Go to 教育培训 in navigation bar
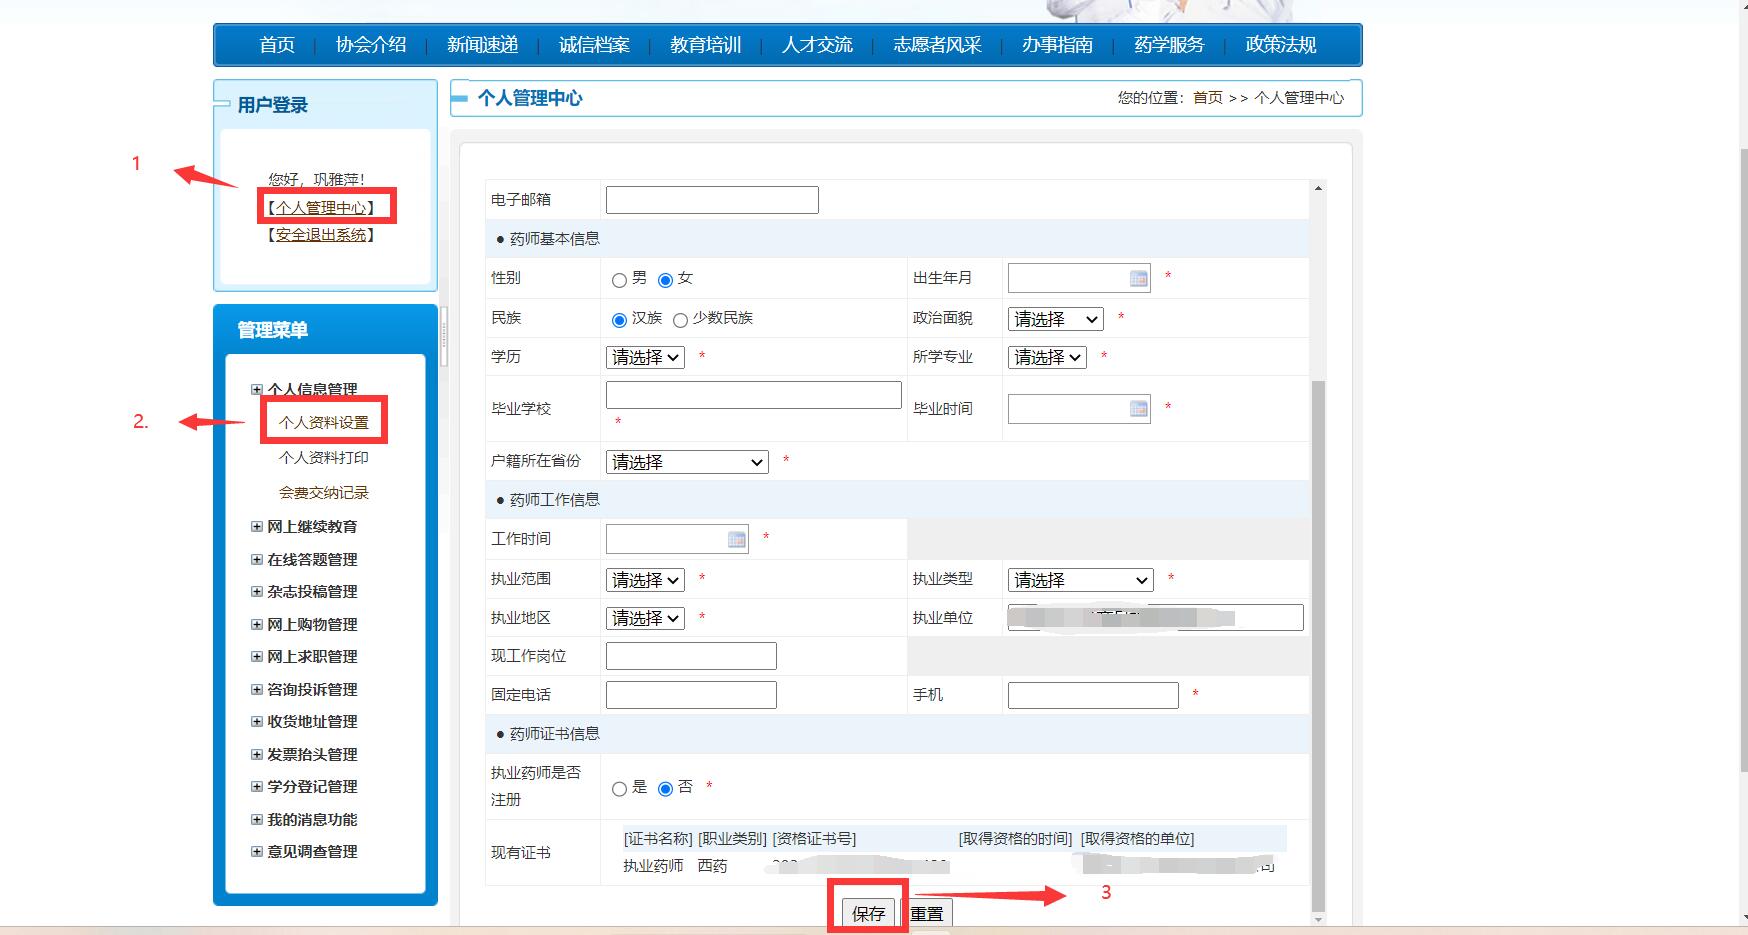Image resolution: width=1748 pixels, height=935 pixels. 705,45
